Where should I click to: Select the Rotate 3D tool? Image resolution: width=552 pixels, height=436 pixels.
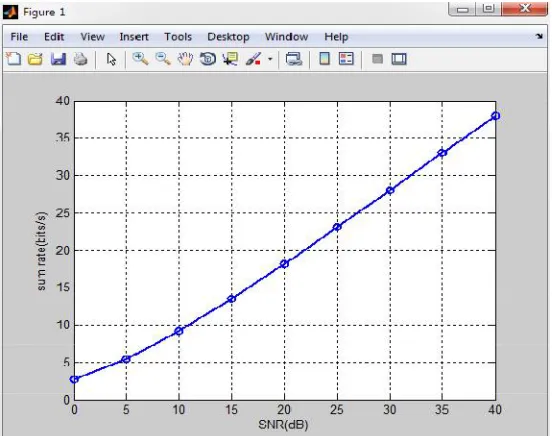[x=208, y=59]
